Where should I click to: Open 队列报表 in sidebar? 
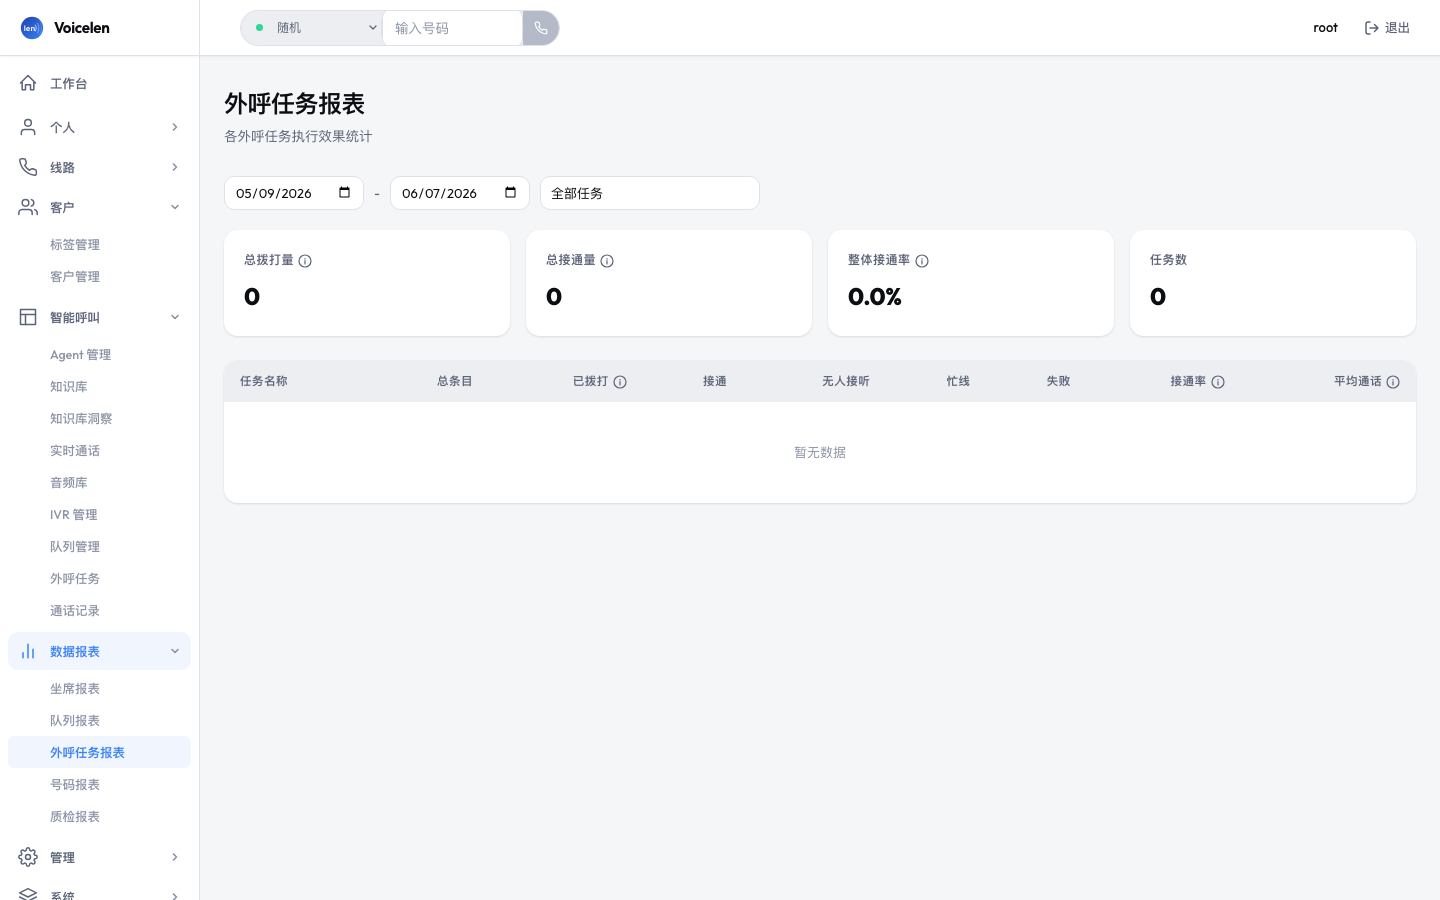[x=99, y=720]
